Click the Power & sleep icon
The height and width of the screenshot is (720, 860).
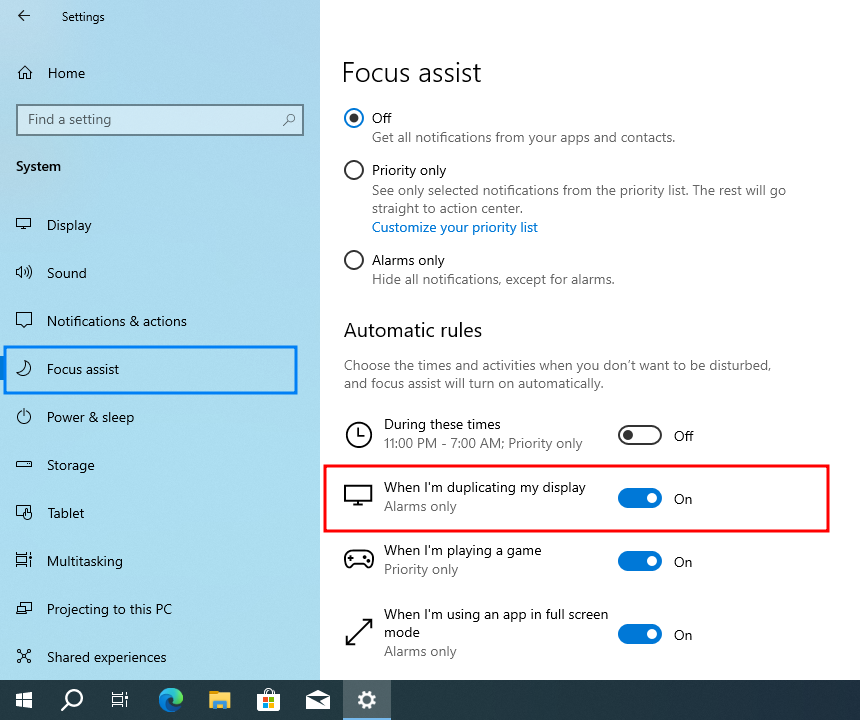pyautogui.click(x=24, y=417)
